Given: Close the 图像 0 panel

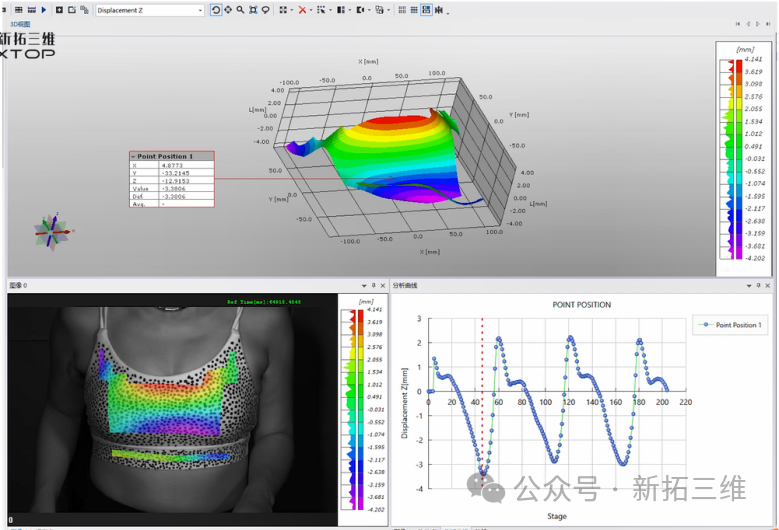Looking at the screenshot, I should coord(383,286).
